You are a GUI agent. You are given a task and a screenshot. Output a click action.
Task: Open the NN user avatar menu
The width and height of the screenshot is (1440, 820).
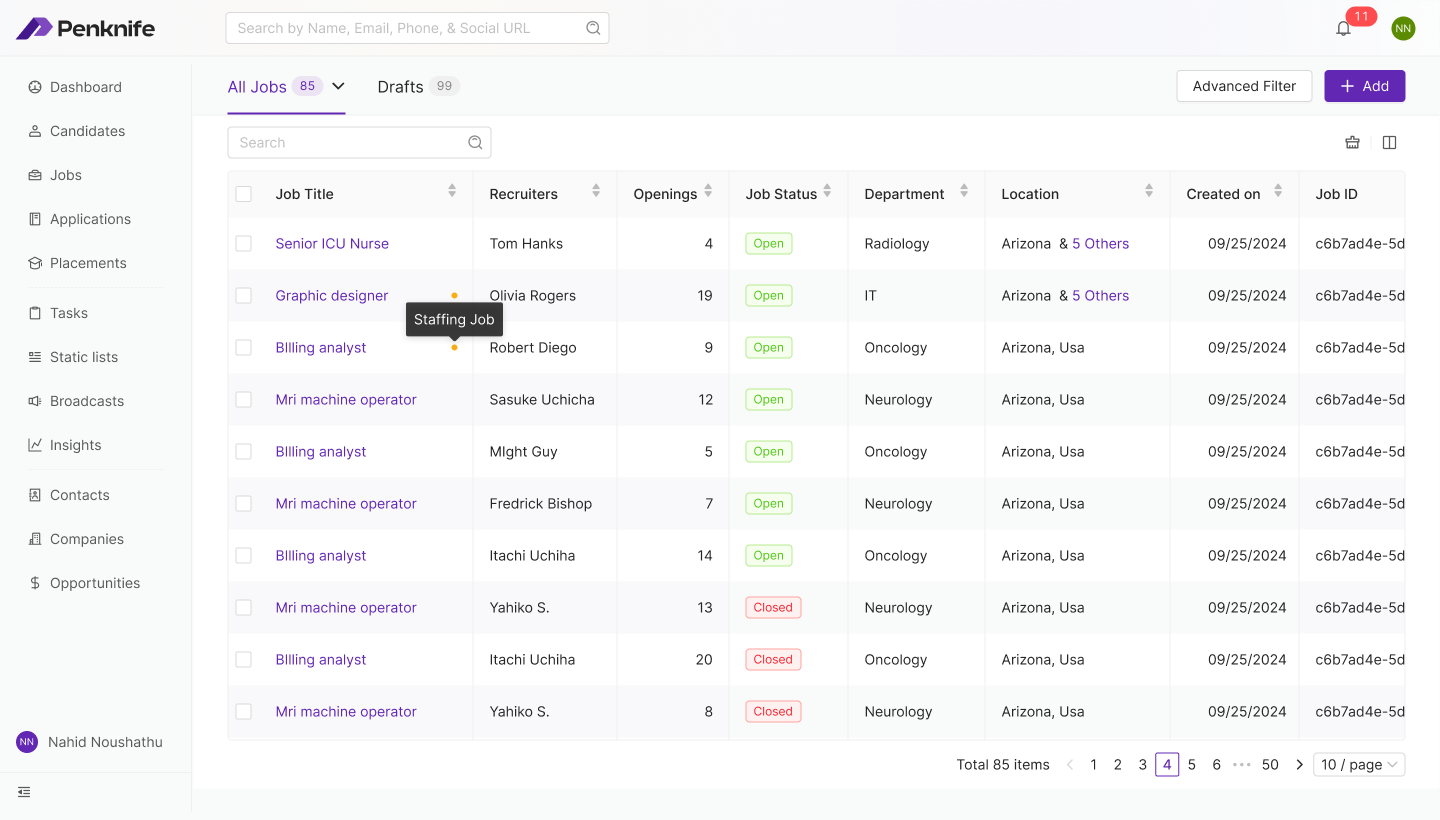[1403, 28]
